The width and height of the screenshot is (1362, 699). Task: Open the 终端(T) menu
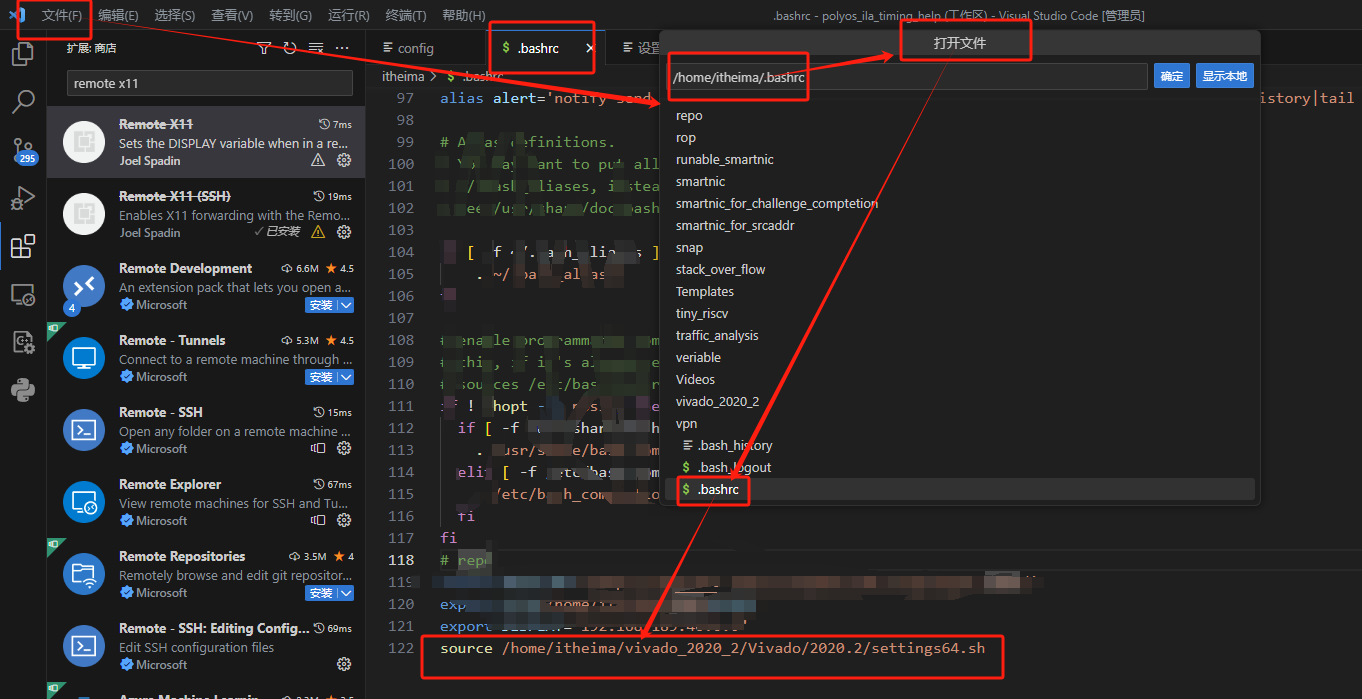(405, 15)
